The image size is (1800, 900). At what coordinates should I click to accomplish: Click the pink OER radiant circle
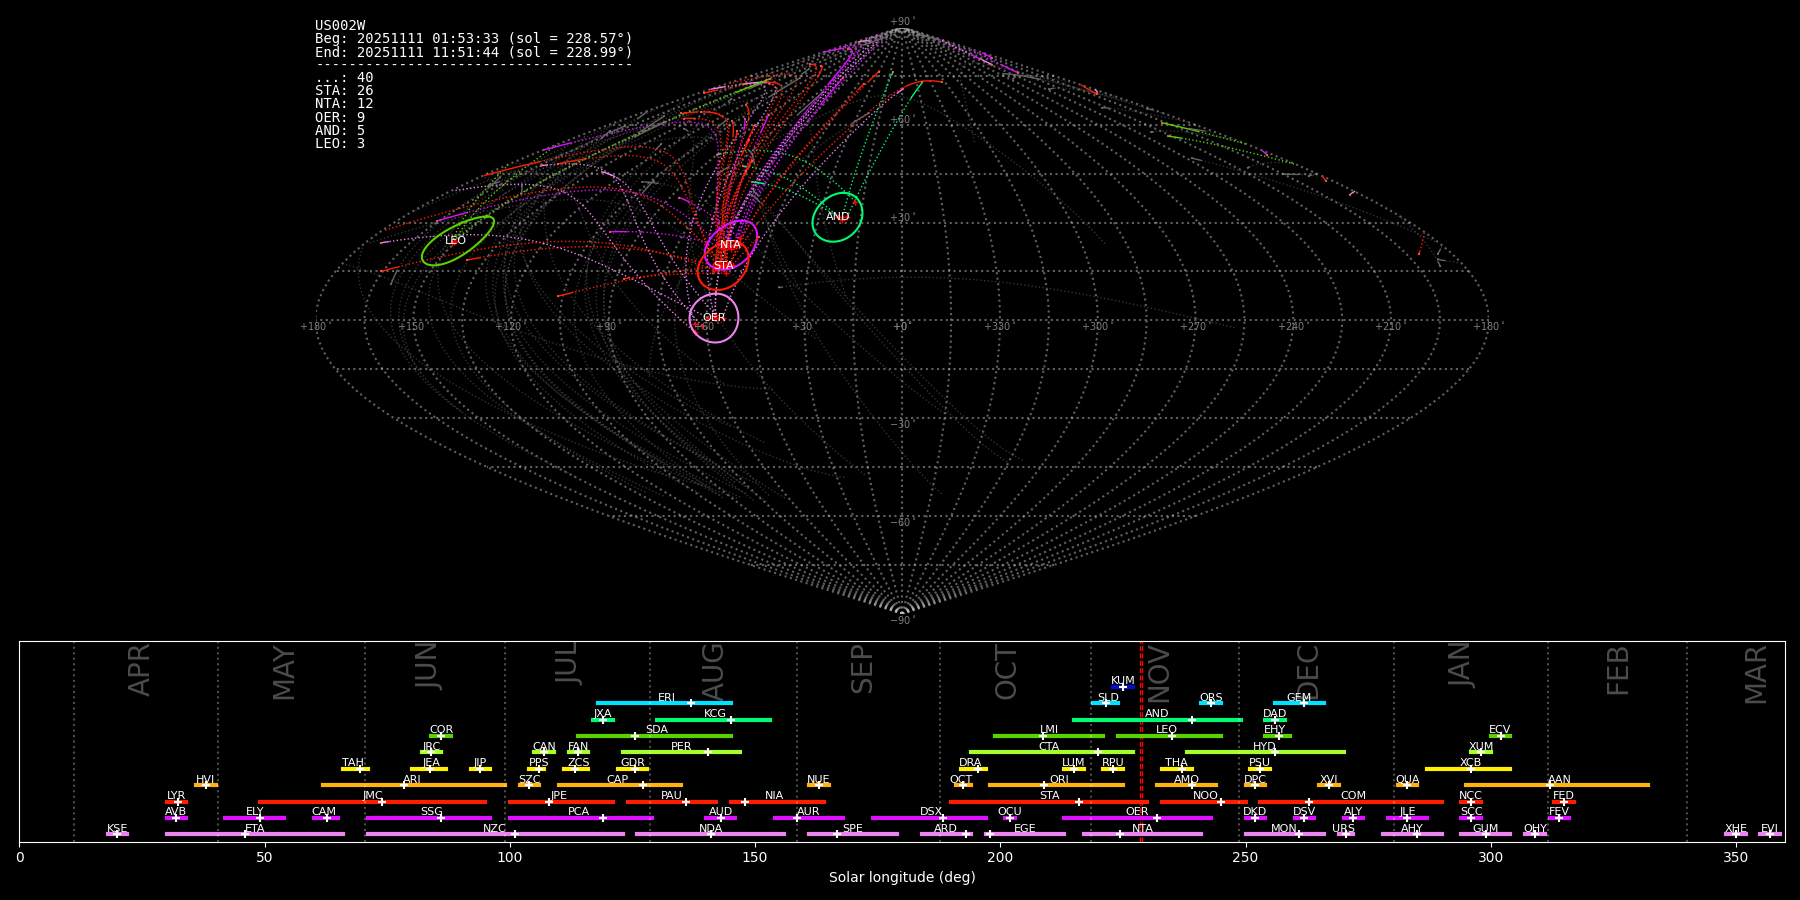[714, 318]
